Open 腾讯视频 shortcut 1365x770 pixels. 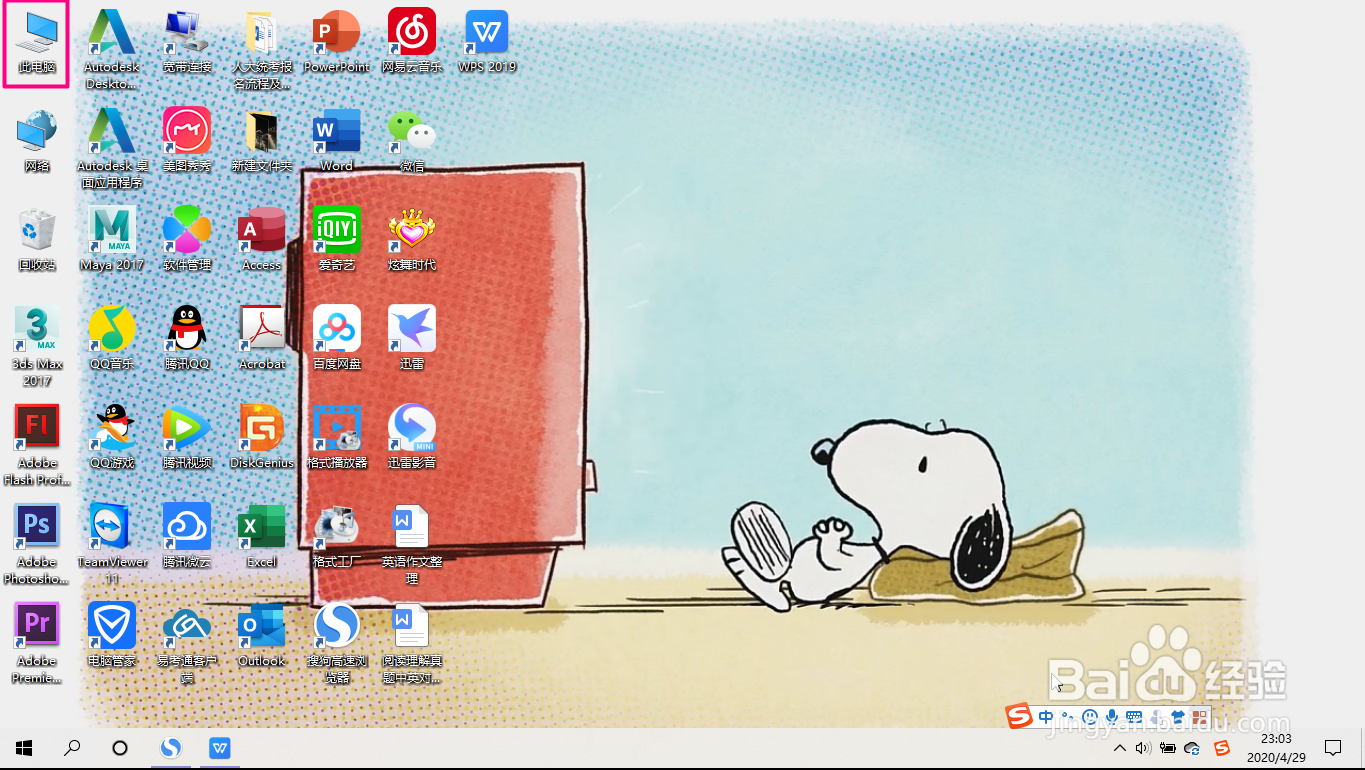[x=187, y=438]
